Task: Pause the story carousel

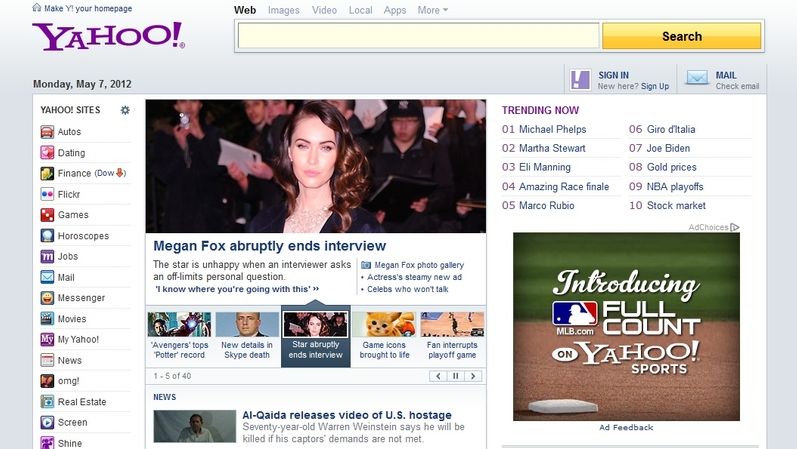Action: point(455,376)
